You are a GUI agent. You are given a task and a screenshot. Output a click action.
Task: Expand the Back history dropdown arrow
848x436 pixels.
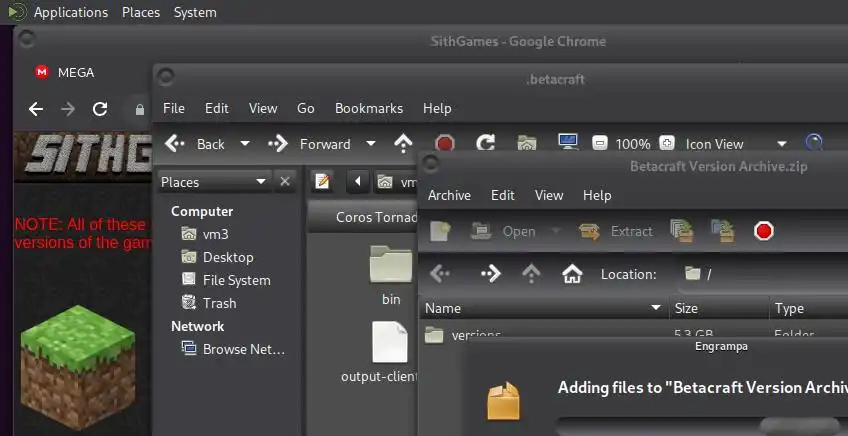pyautogui.click(x=245, y=144)
